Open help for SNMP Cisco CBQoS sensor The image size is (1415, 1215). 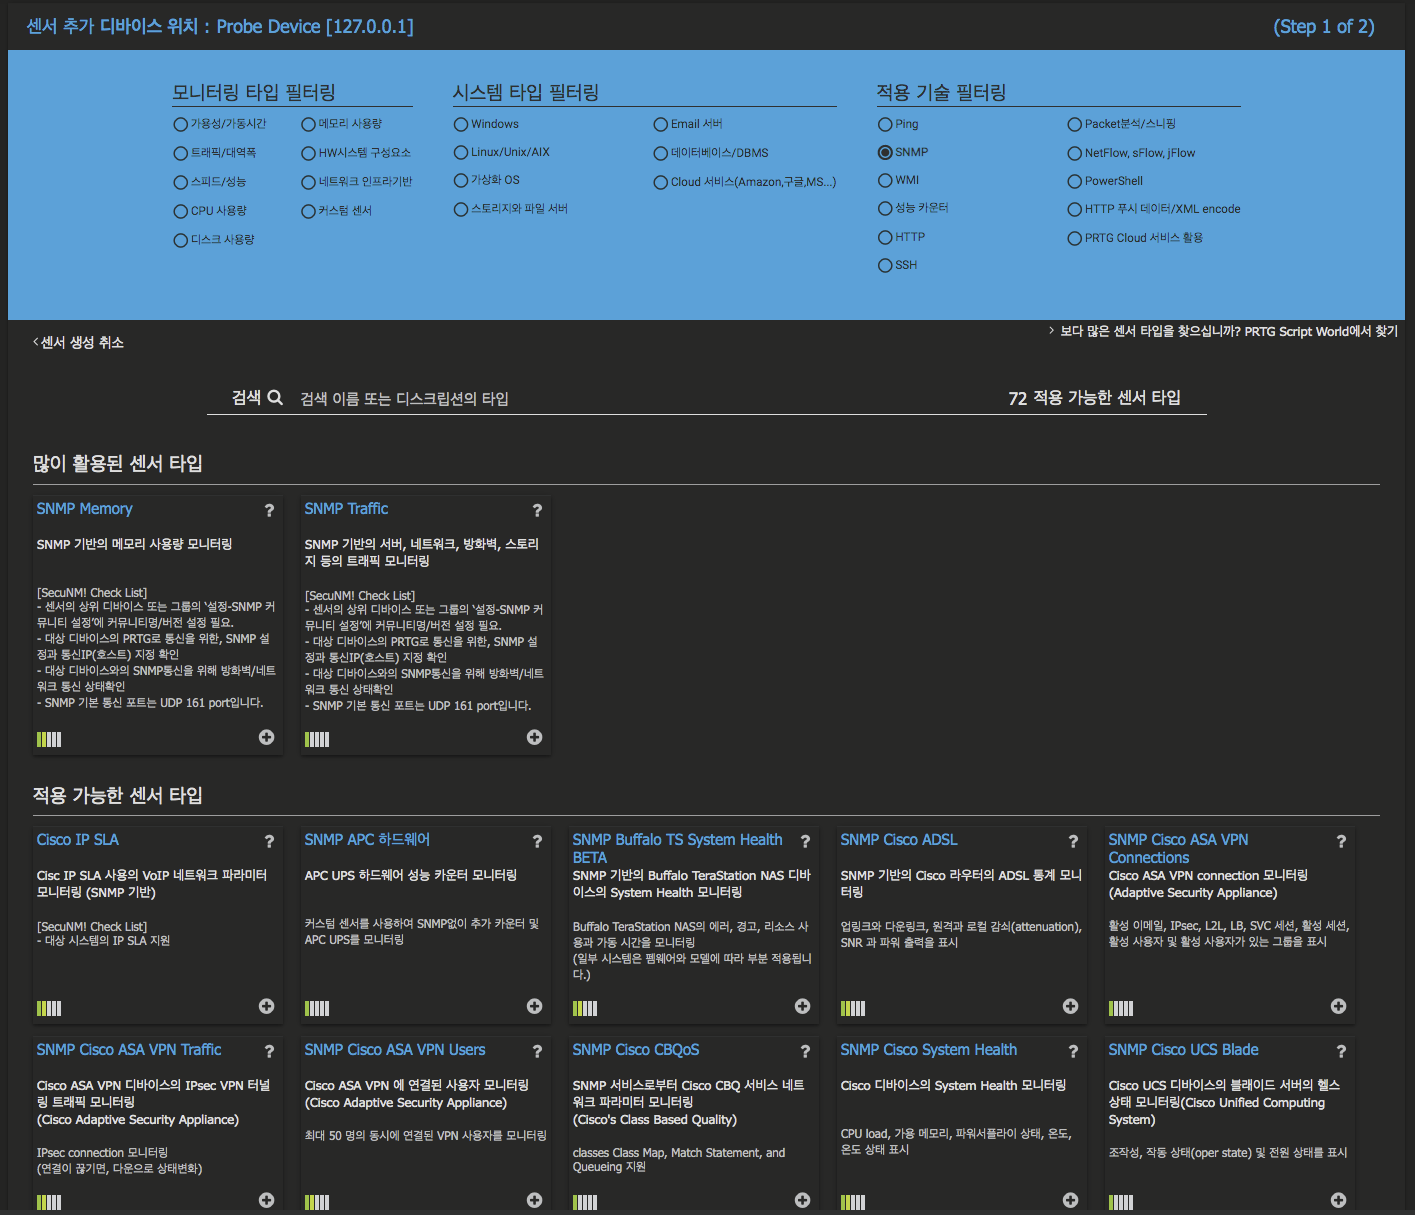pos(805,1052)
